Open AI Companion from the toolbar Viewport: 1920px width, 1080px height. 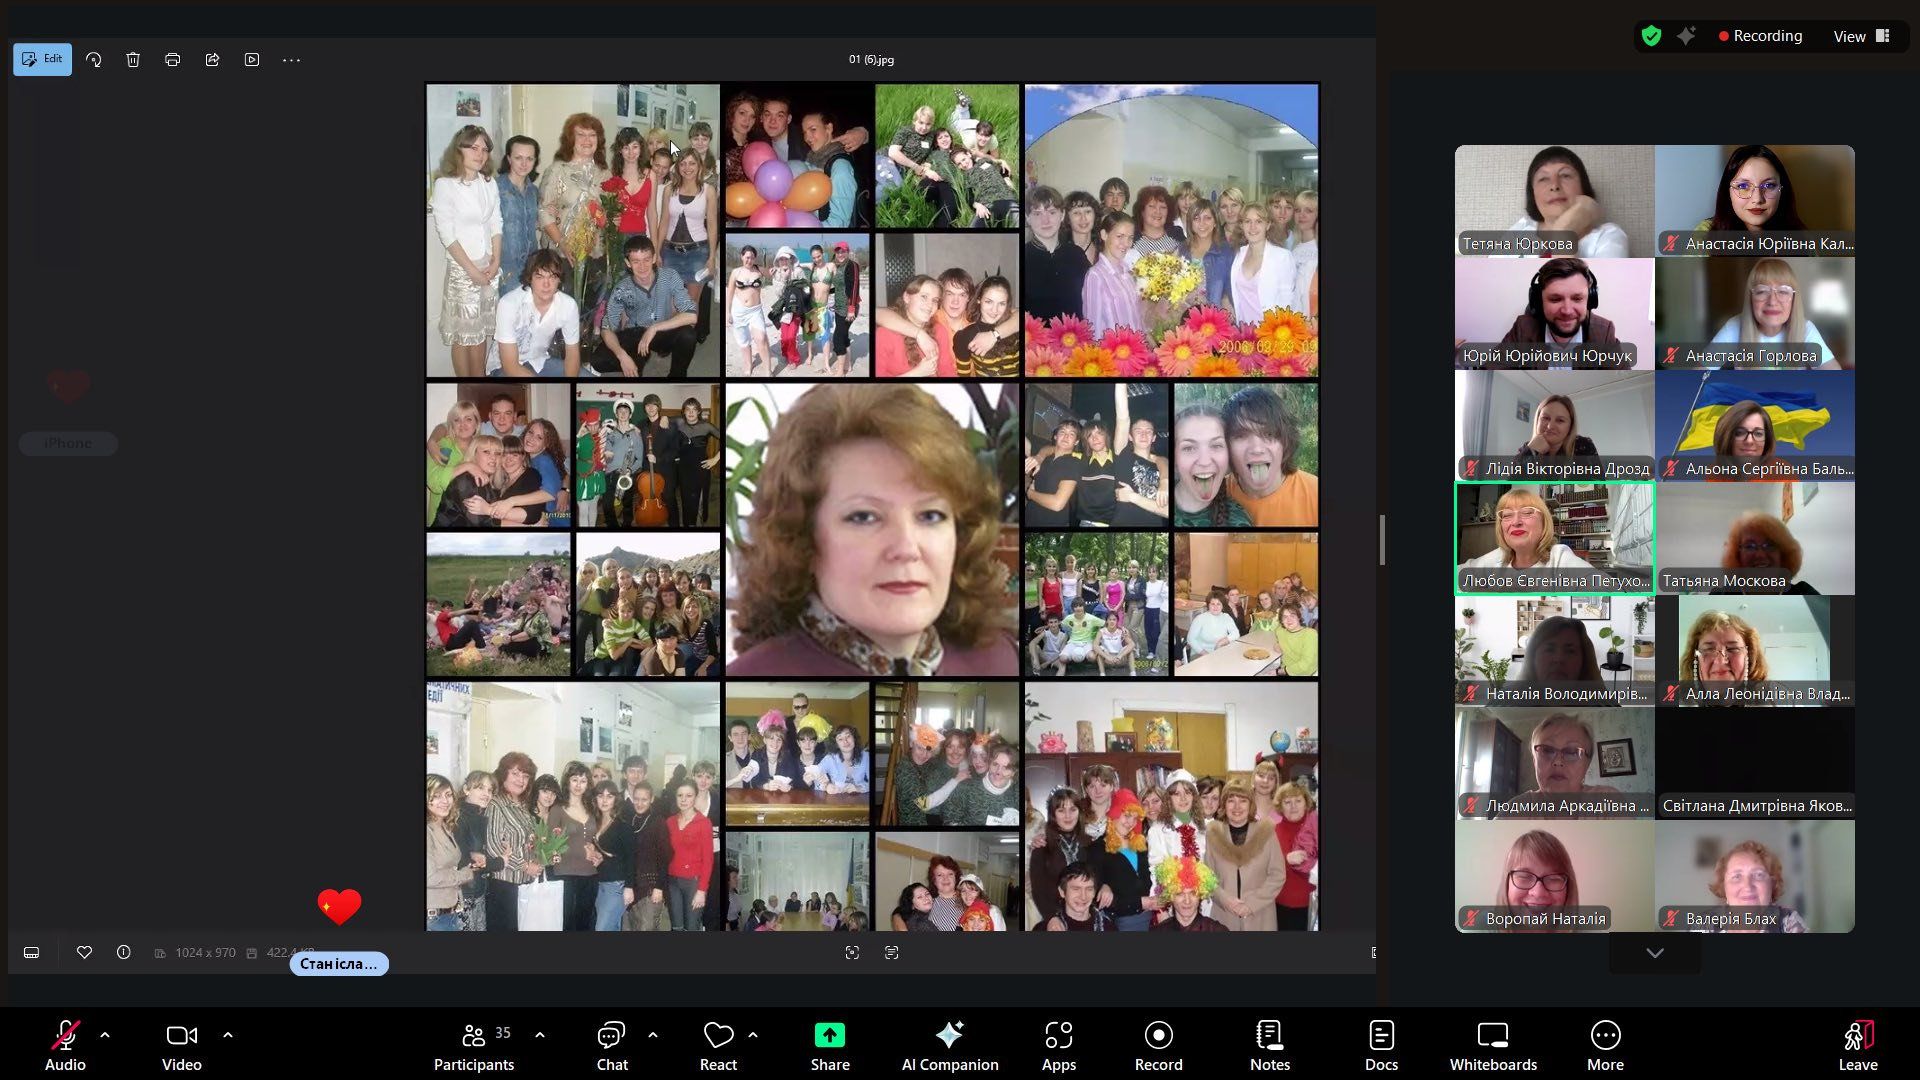pyautogui.click(x=950, y=1045)
